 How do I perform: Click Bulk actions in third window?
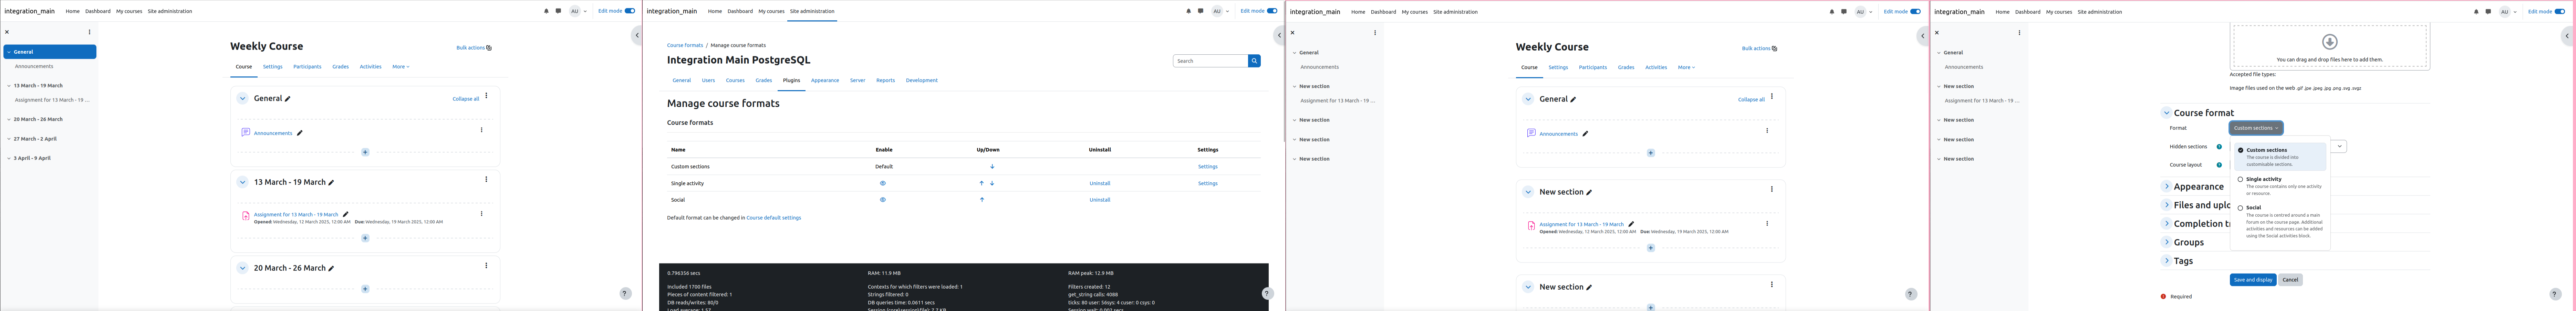[1760, 48]
